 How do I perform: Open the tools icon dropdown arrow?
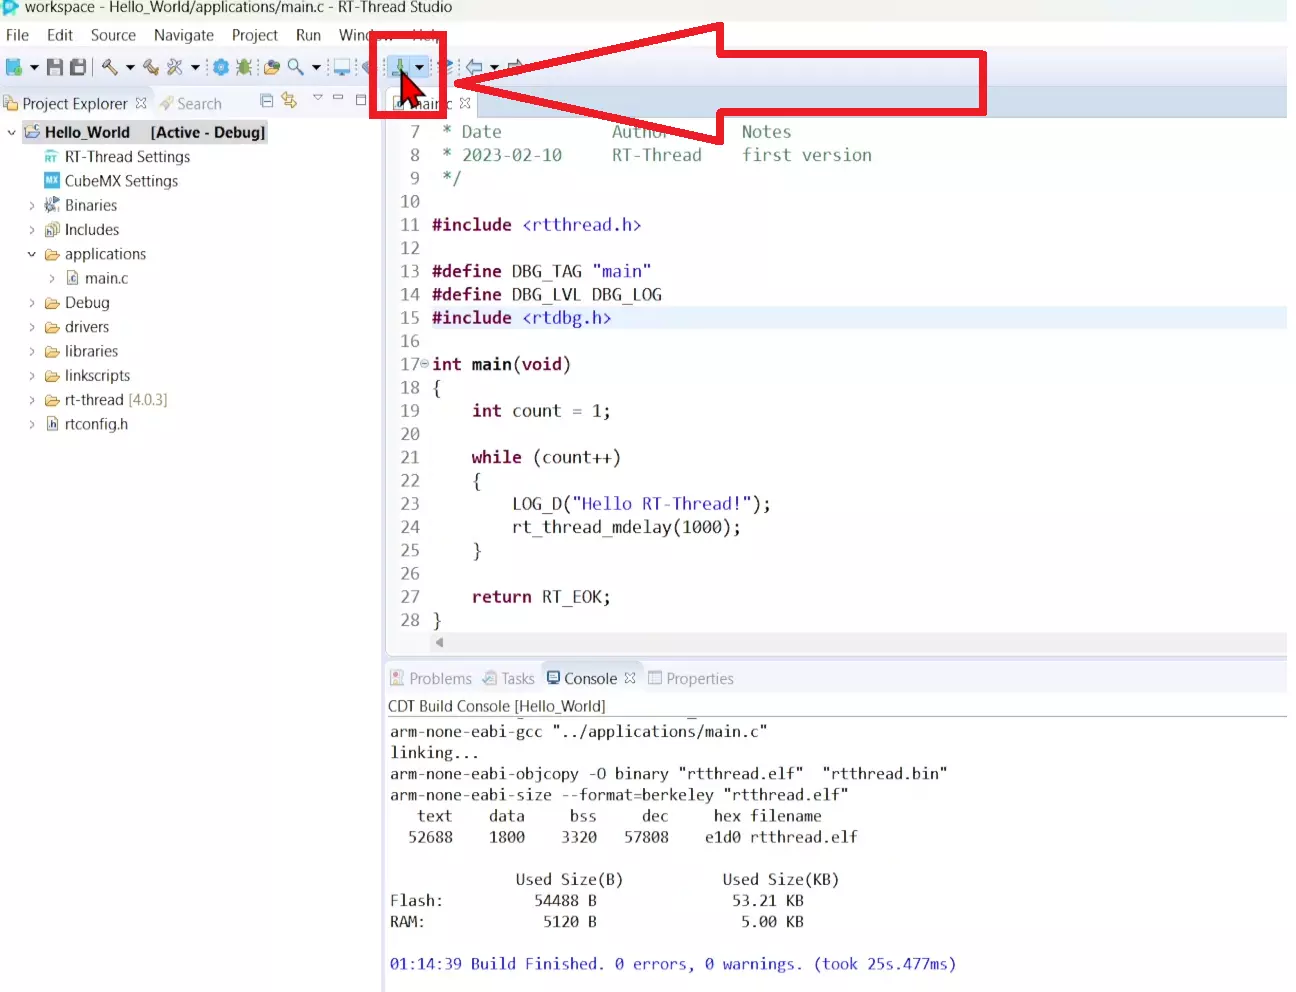pyautogui.click(x=195, y=67)
